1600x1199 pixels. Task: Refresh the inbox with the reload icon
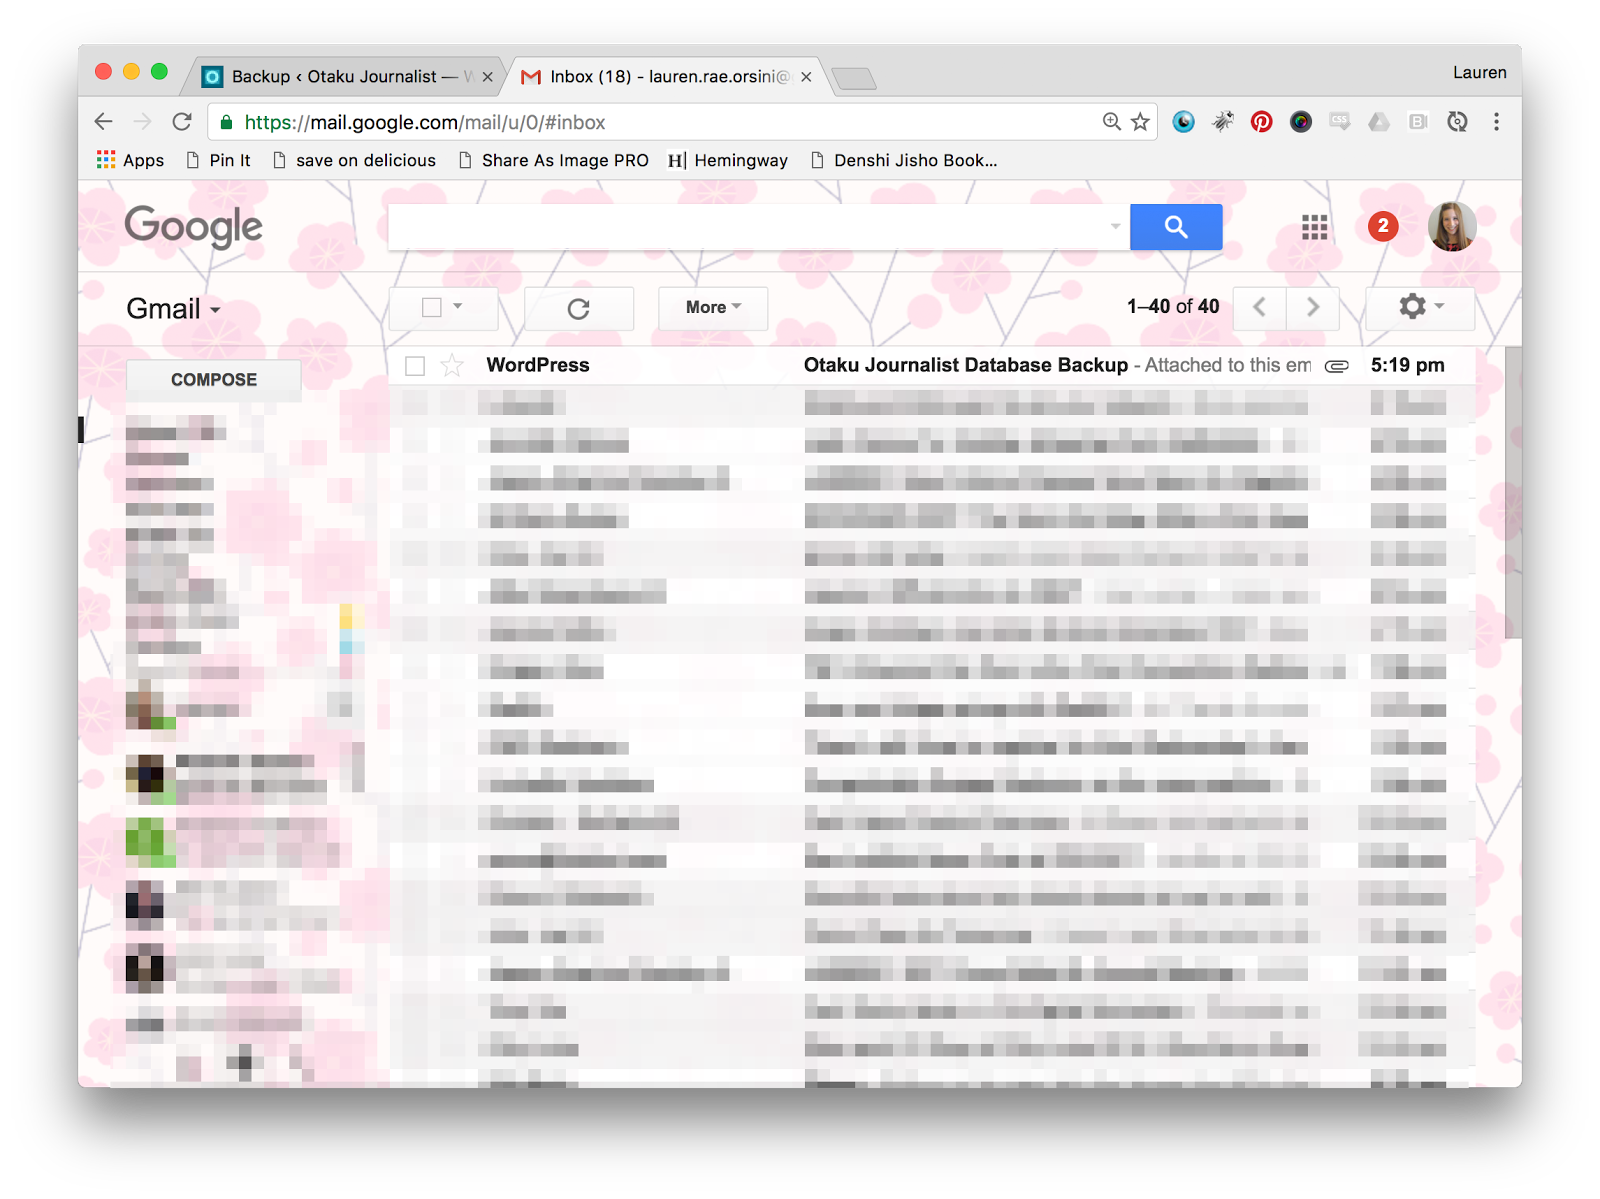pos(578,309)
